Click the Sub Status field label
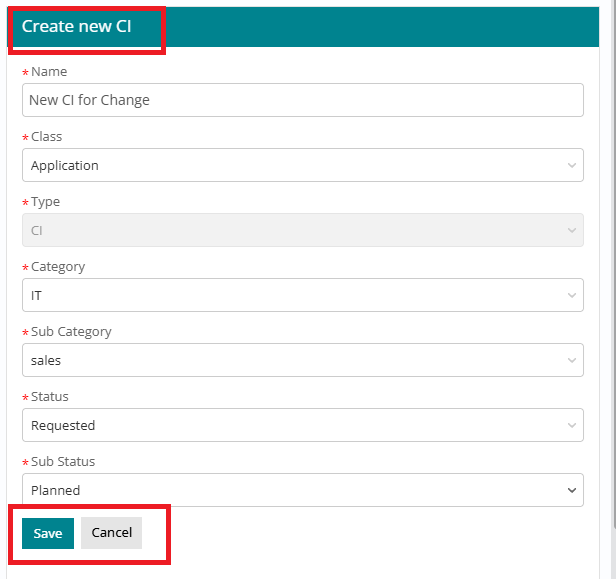The height and width of the screenshot is (579, 616). click(x=63, y=462)
